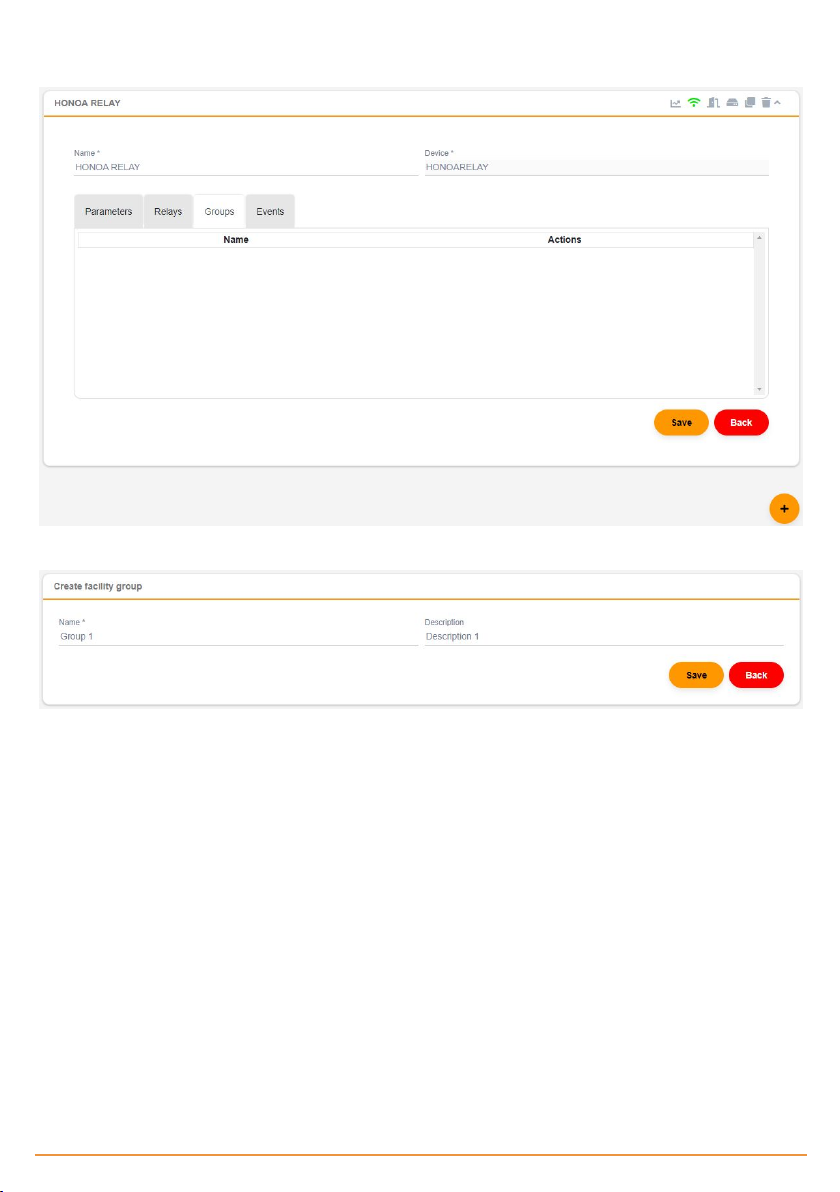The image size is (840, 1192).
Task: Click the green Wi-Fi connection status icon
Action: [694, 103]
